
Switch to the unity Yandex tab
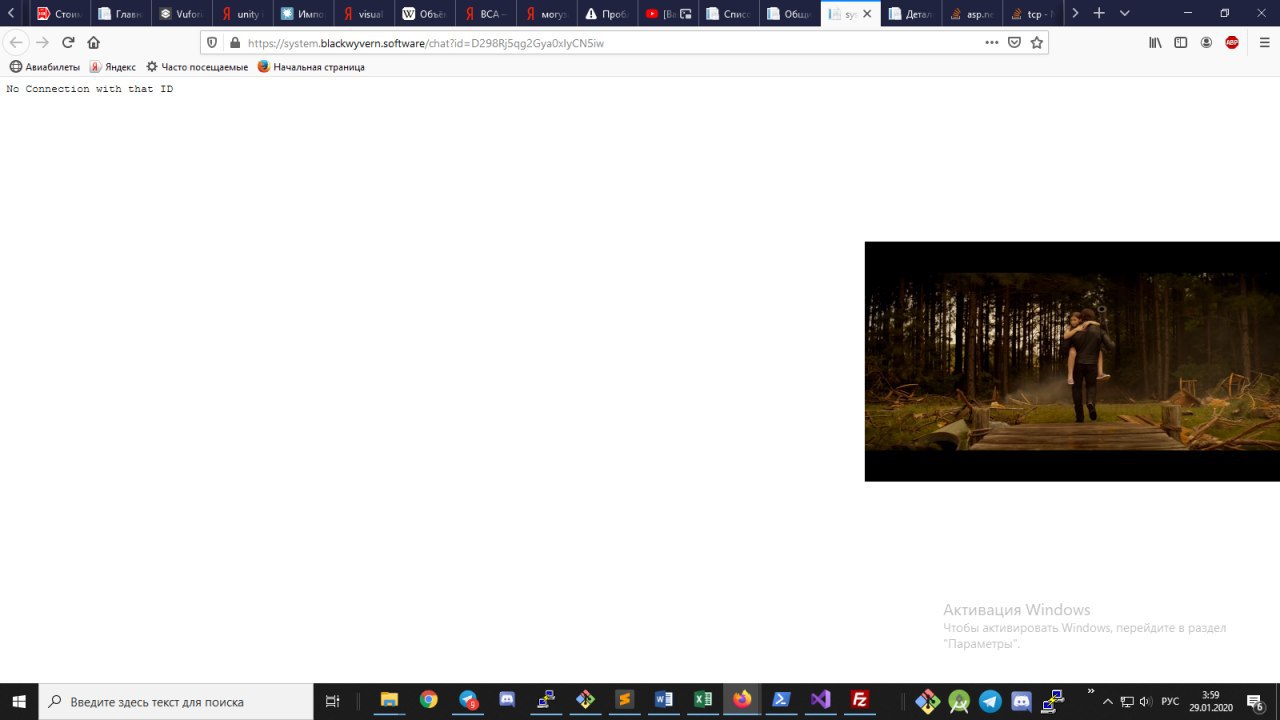242,14
